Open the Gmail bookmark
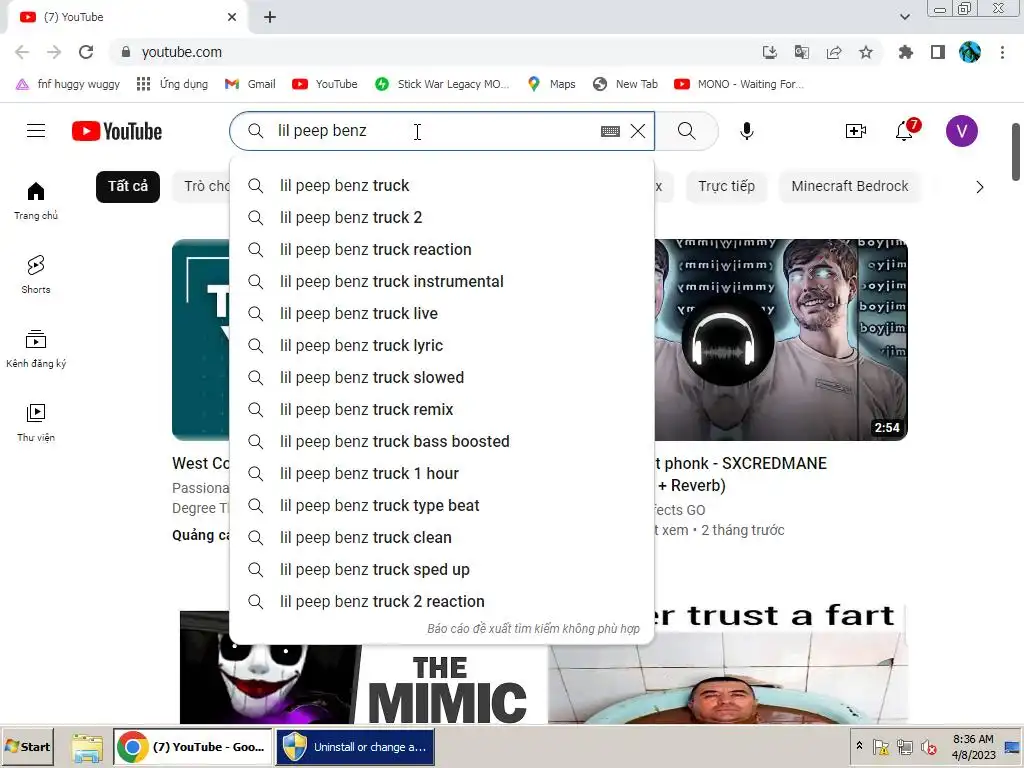Image resolution: width=1024 pixels, height=768 pixels. tap(250, 84)
